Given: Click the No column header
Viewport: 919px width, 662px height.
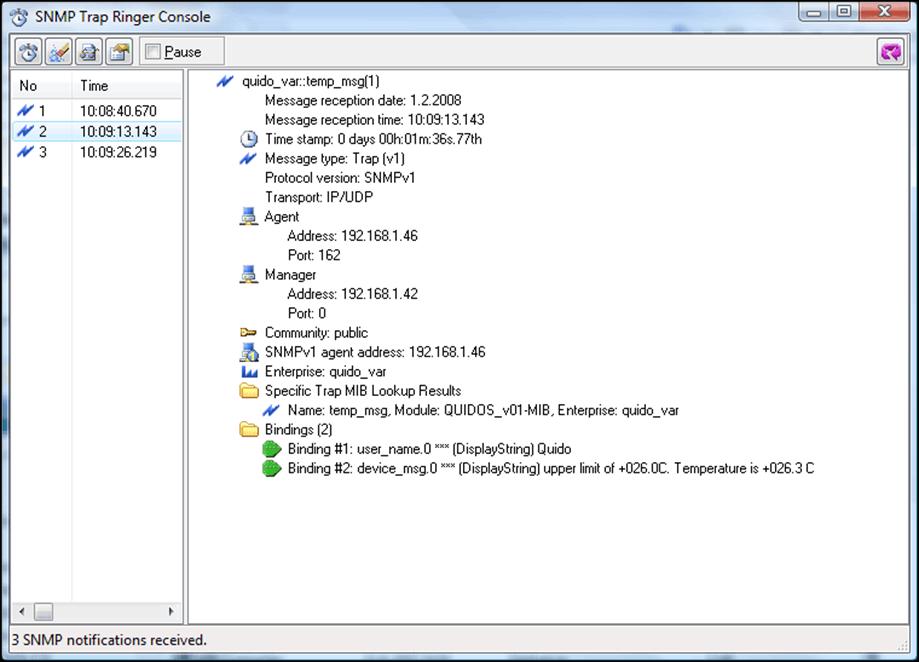Looking at the screenshot, I should (42, 86).
